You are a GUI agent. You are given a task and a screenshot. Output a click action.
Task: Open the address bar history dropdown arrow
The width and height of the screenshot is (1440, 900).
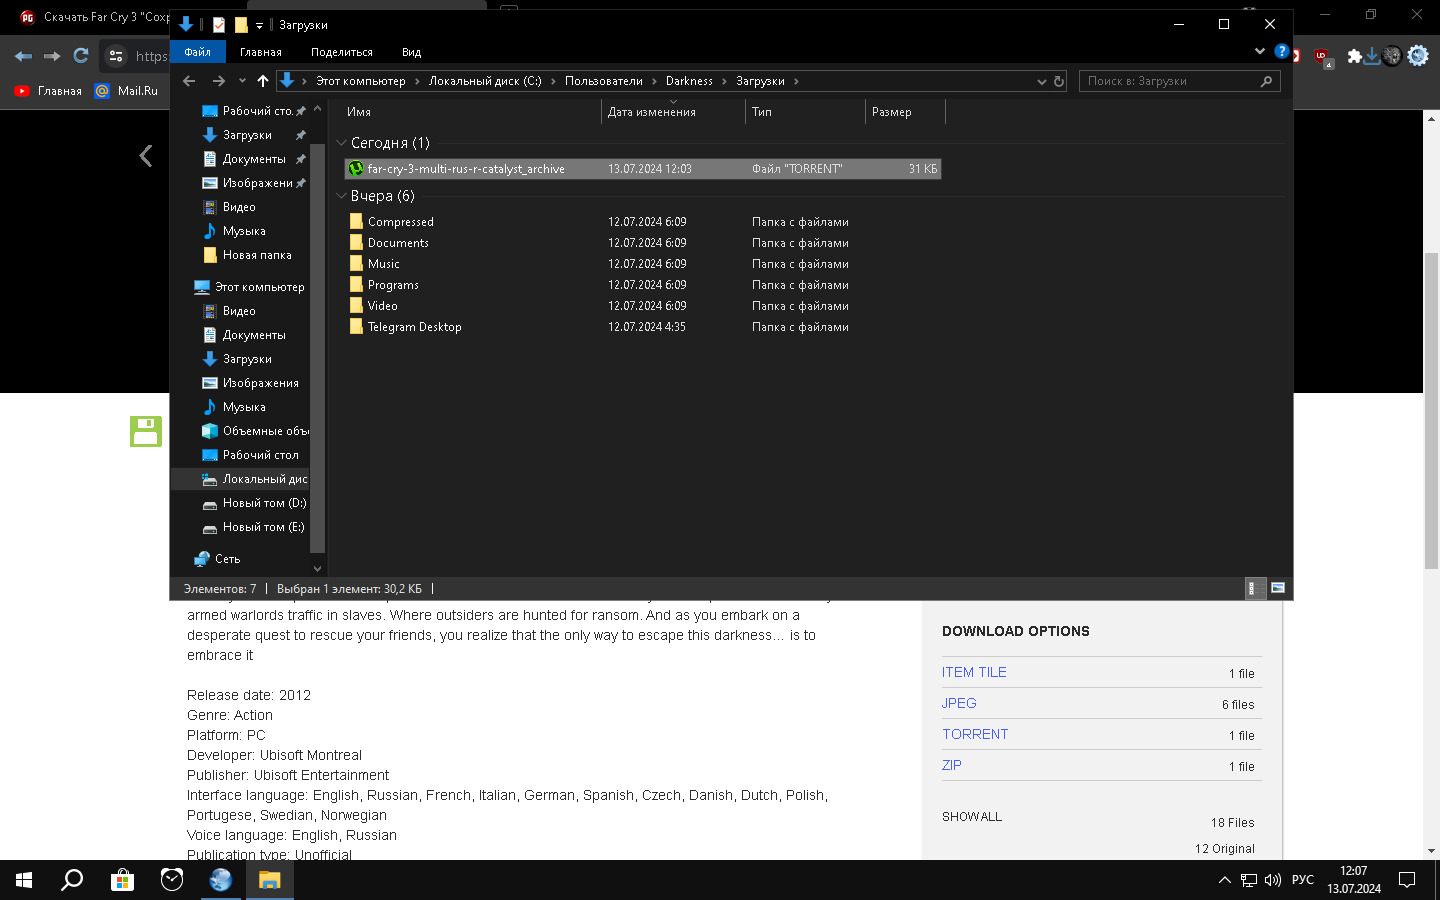click(x=1041, y=81)
